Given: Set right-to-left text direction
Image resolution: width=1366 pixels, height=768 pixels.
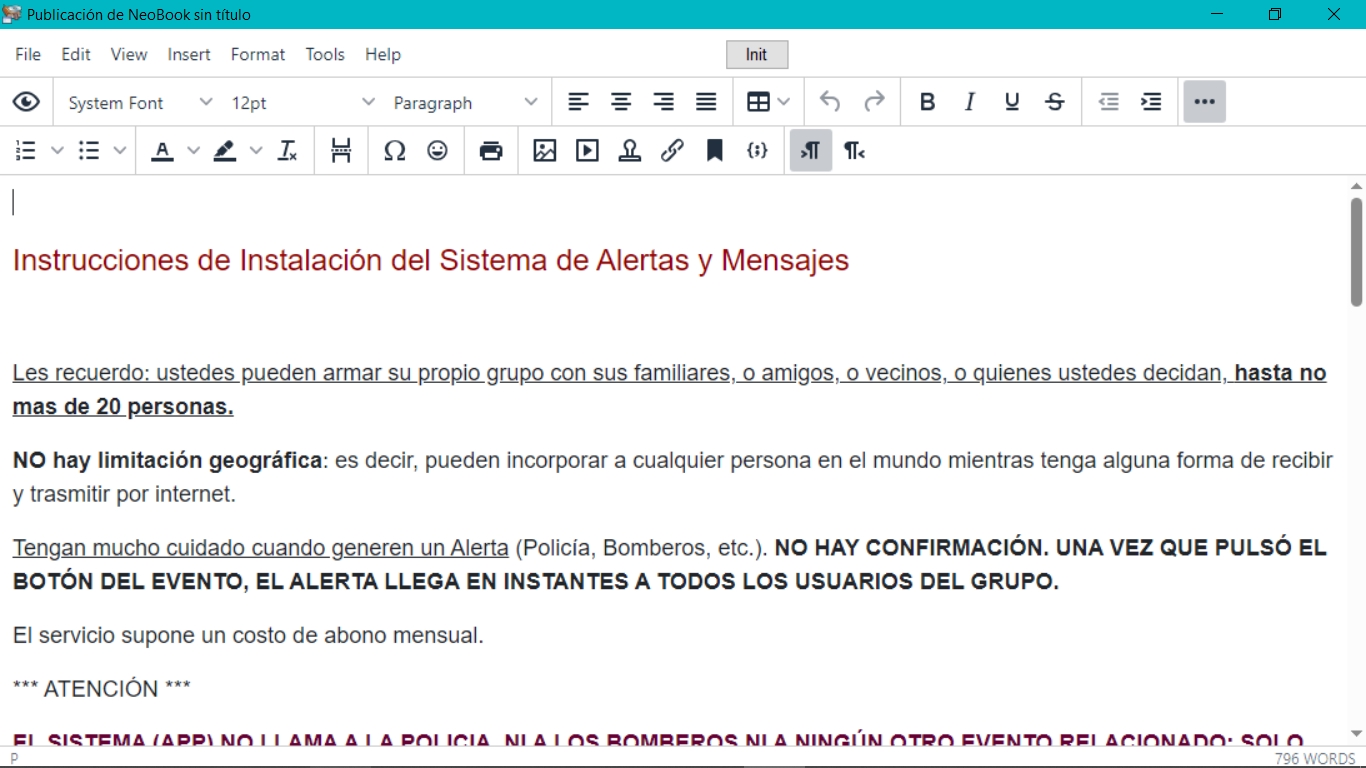Looking at the screenshot, I should point(854,151).
